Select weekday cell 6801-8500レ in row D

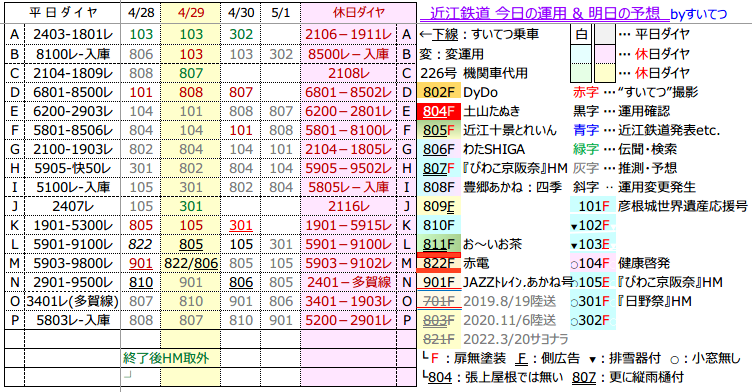(x=72, y=92)
